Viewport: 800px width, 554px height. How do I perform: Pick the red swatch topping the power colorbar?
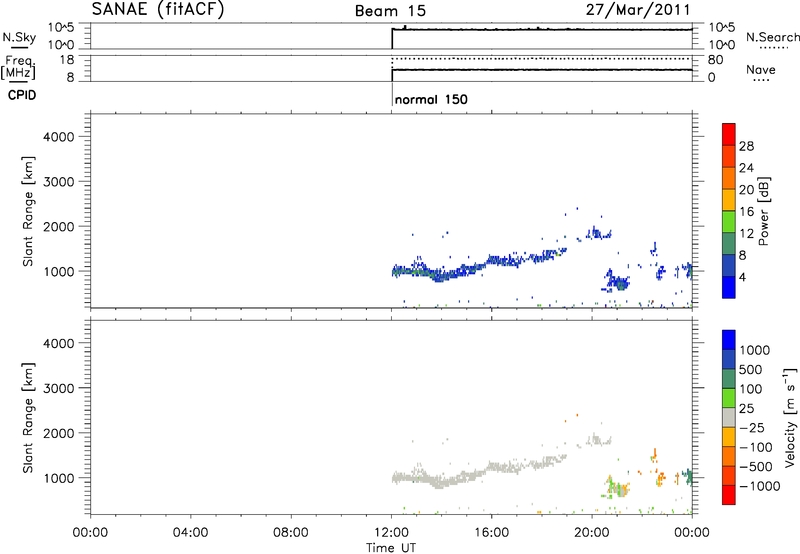(729, 134)
